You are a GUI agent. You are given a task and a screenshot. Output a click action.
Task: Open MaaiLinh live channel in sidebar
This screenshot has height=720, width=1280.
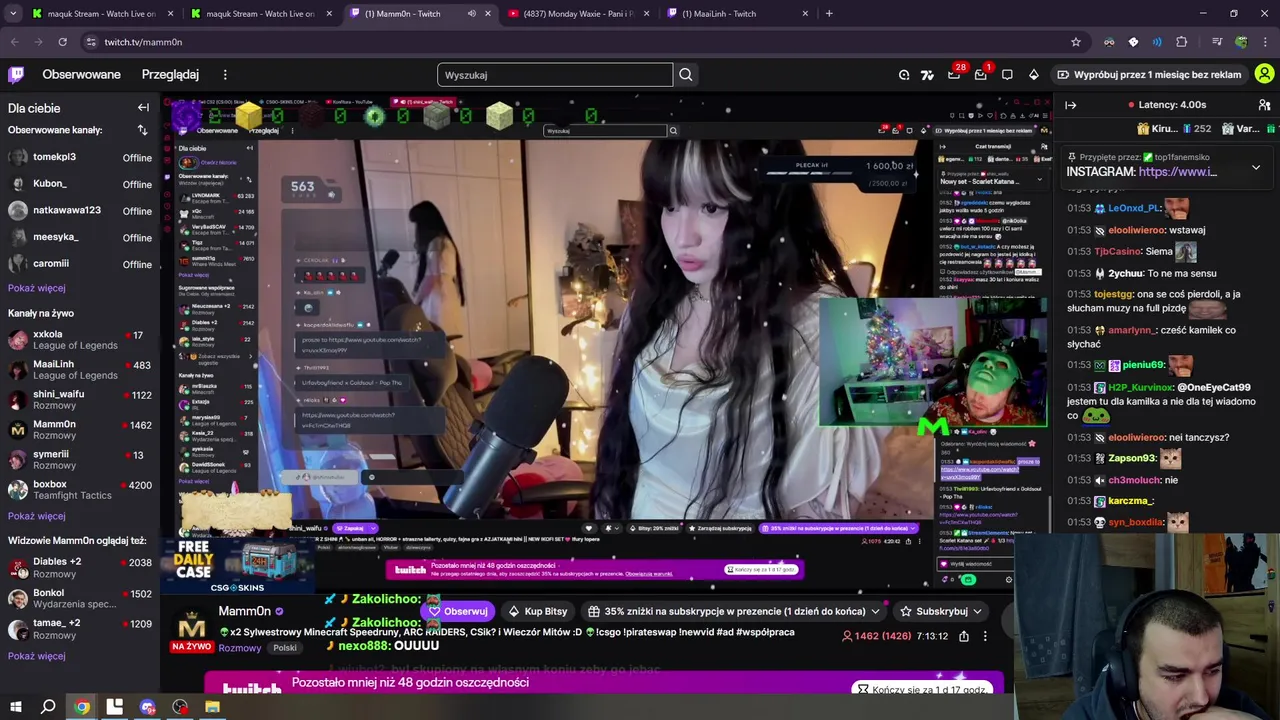point(80,370)
